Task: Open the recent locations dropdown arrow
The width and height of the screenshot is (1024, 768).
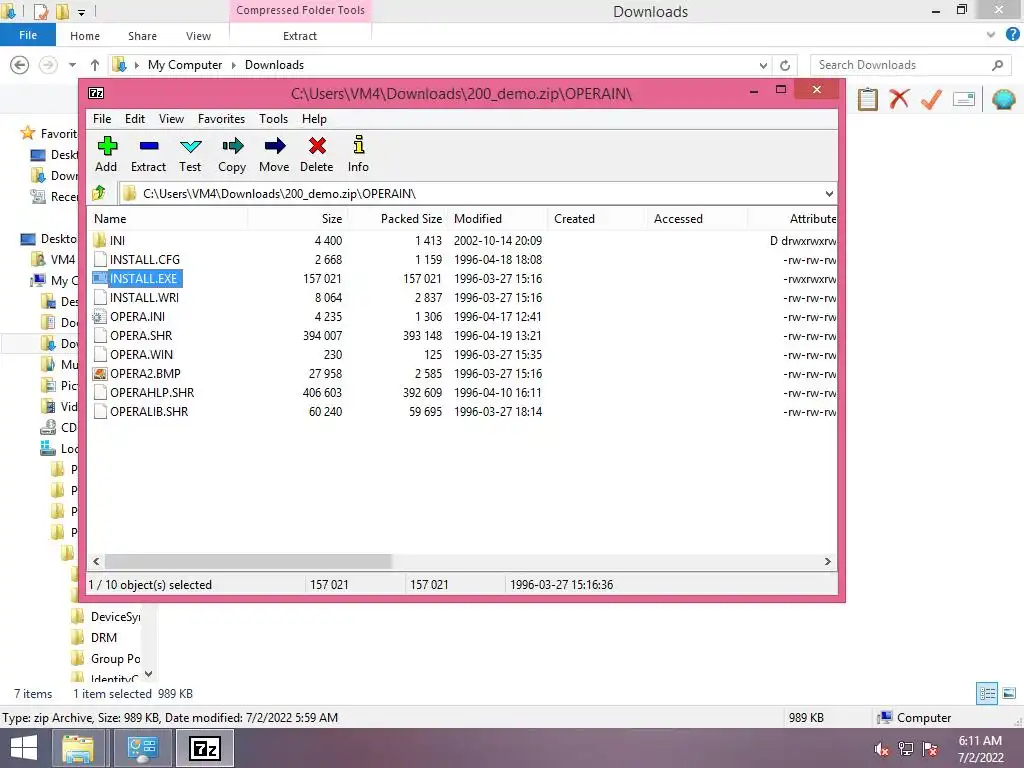Action: click(x=72, y=65)
